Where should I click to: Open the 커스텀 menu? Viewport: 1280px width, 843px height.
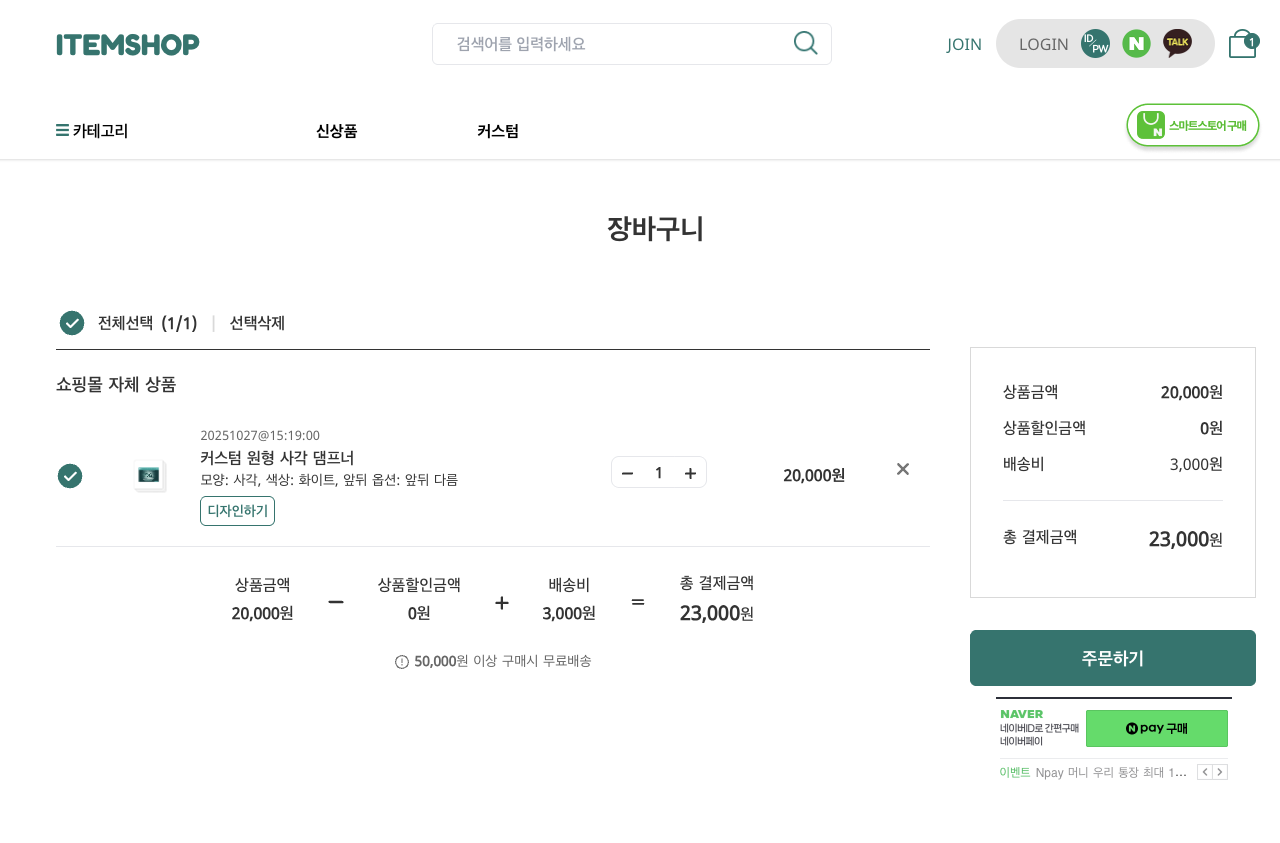(497, 130)
